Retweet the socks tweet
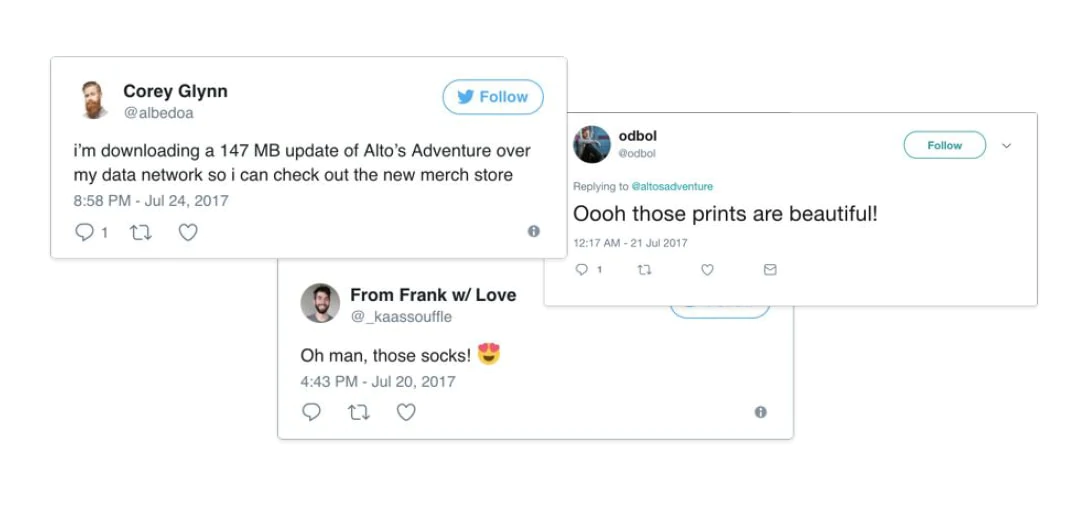This screenshot has height=506, width=1080. click(358, 412)
